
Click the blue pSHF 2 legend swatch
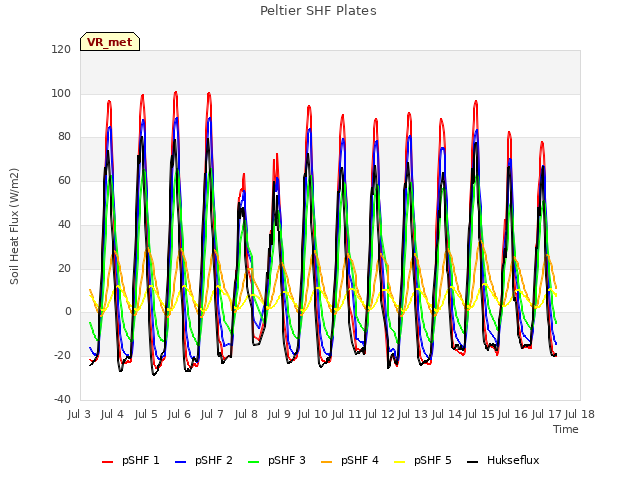tap(180, 462)
